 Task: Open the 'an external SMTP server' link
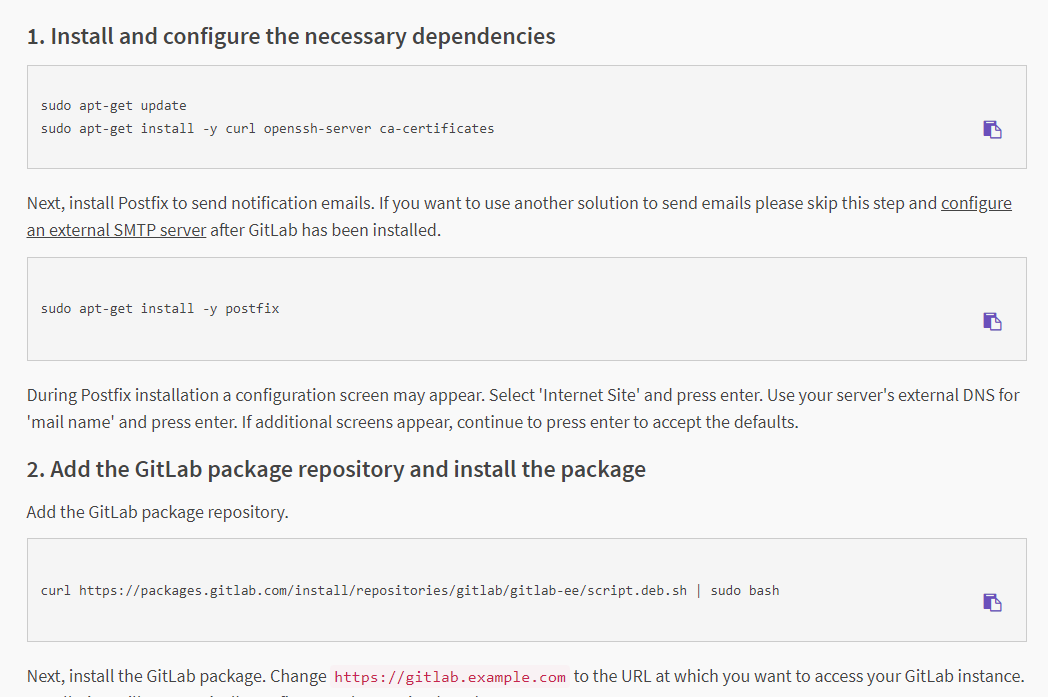pyautogui.click(x=116, y=230)
